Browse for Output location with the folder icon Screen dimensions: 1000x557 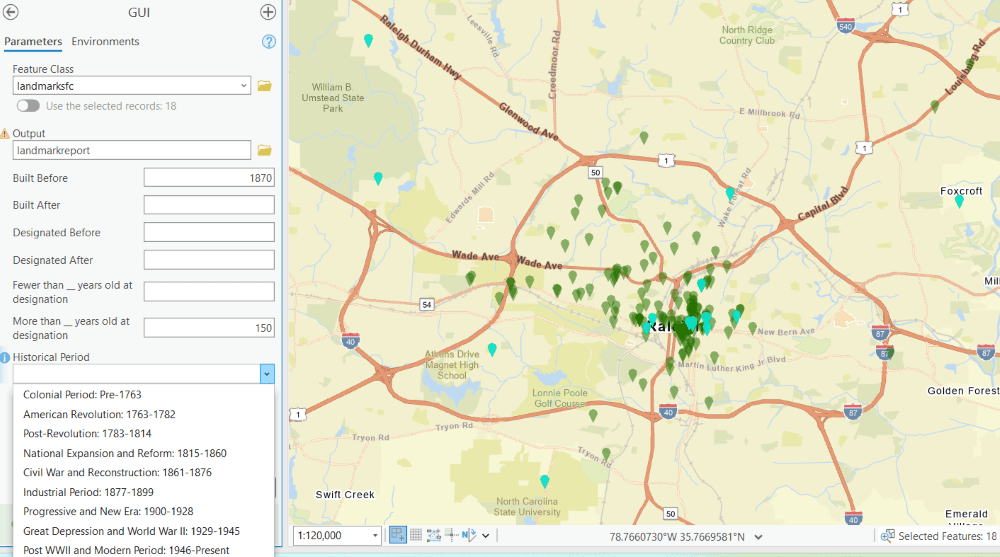[x=265, y=150]
